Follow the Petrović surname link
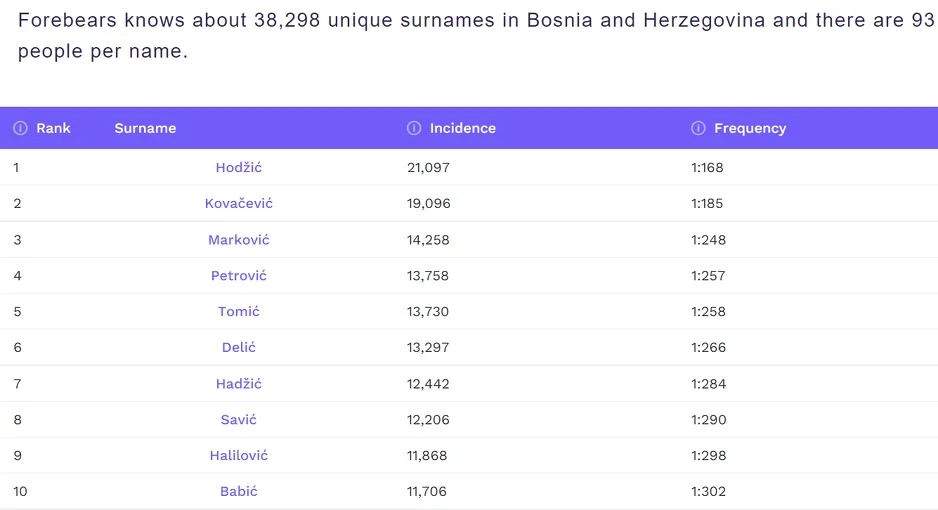The image size is (938, 510). point(239,276)
